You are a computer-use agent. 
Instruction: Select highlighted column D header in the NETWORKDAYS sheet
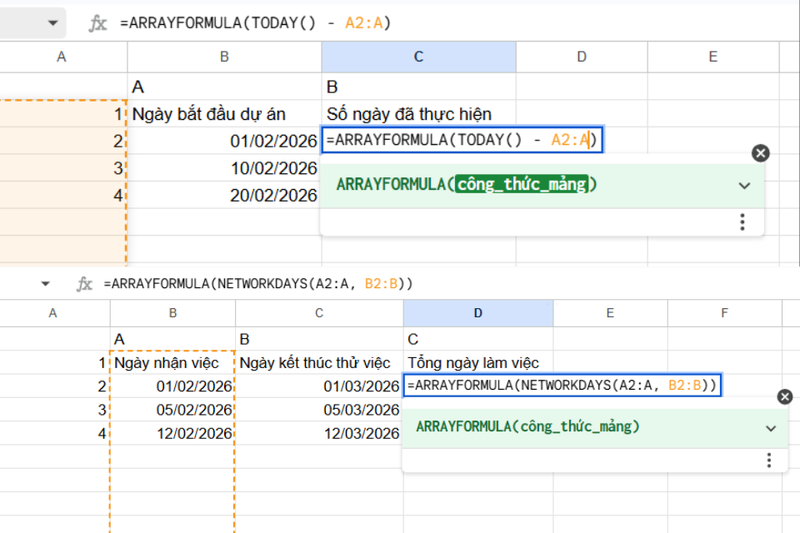click(478, 313)
